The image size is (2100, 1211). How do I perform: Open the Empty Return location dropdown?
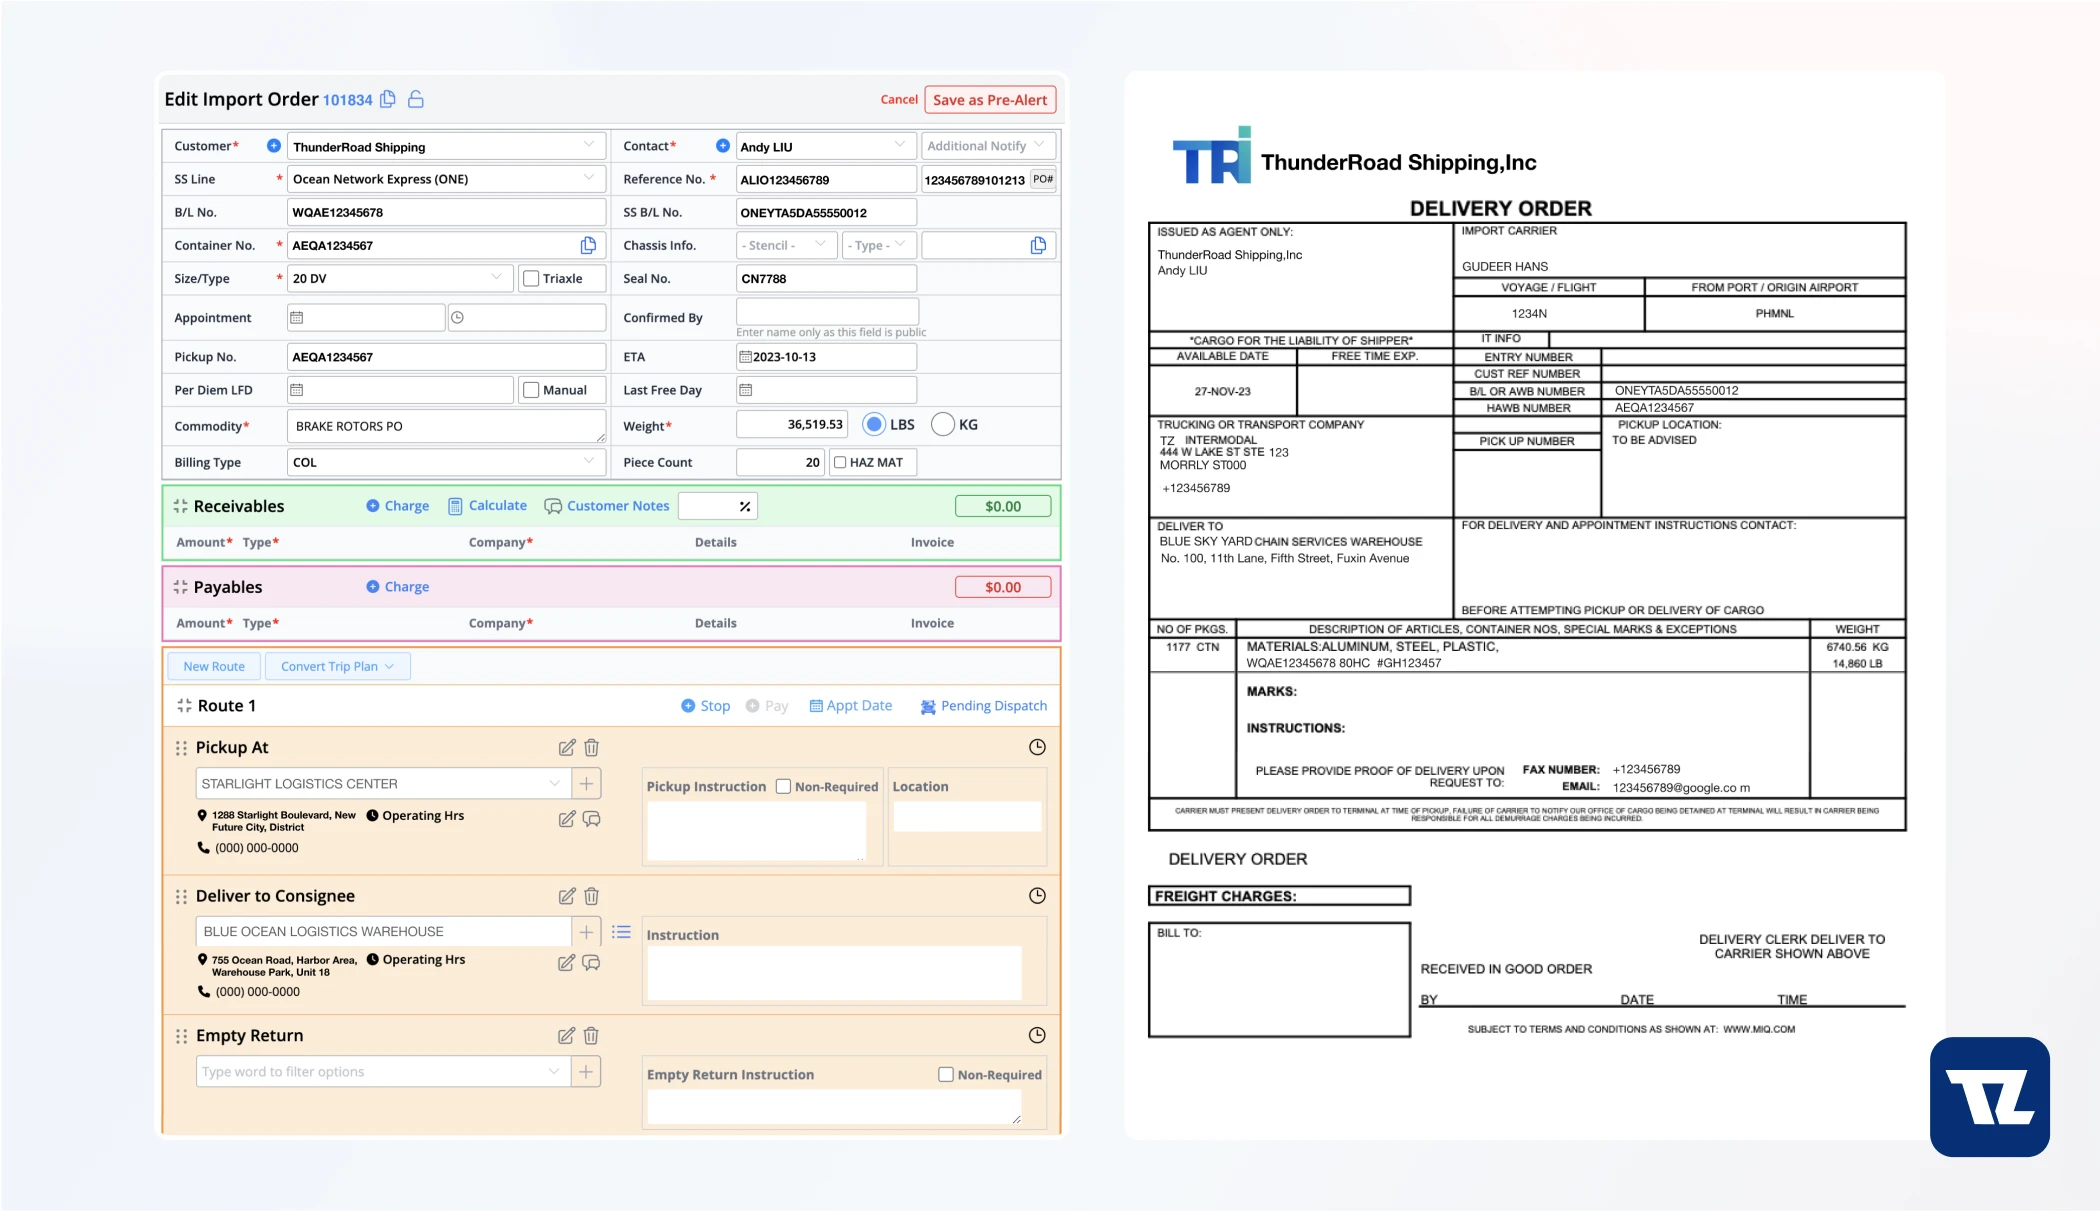click(383, 1072)
